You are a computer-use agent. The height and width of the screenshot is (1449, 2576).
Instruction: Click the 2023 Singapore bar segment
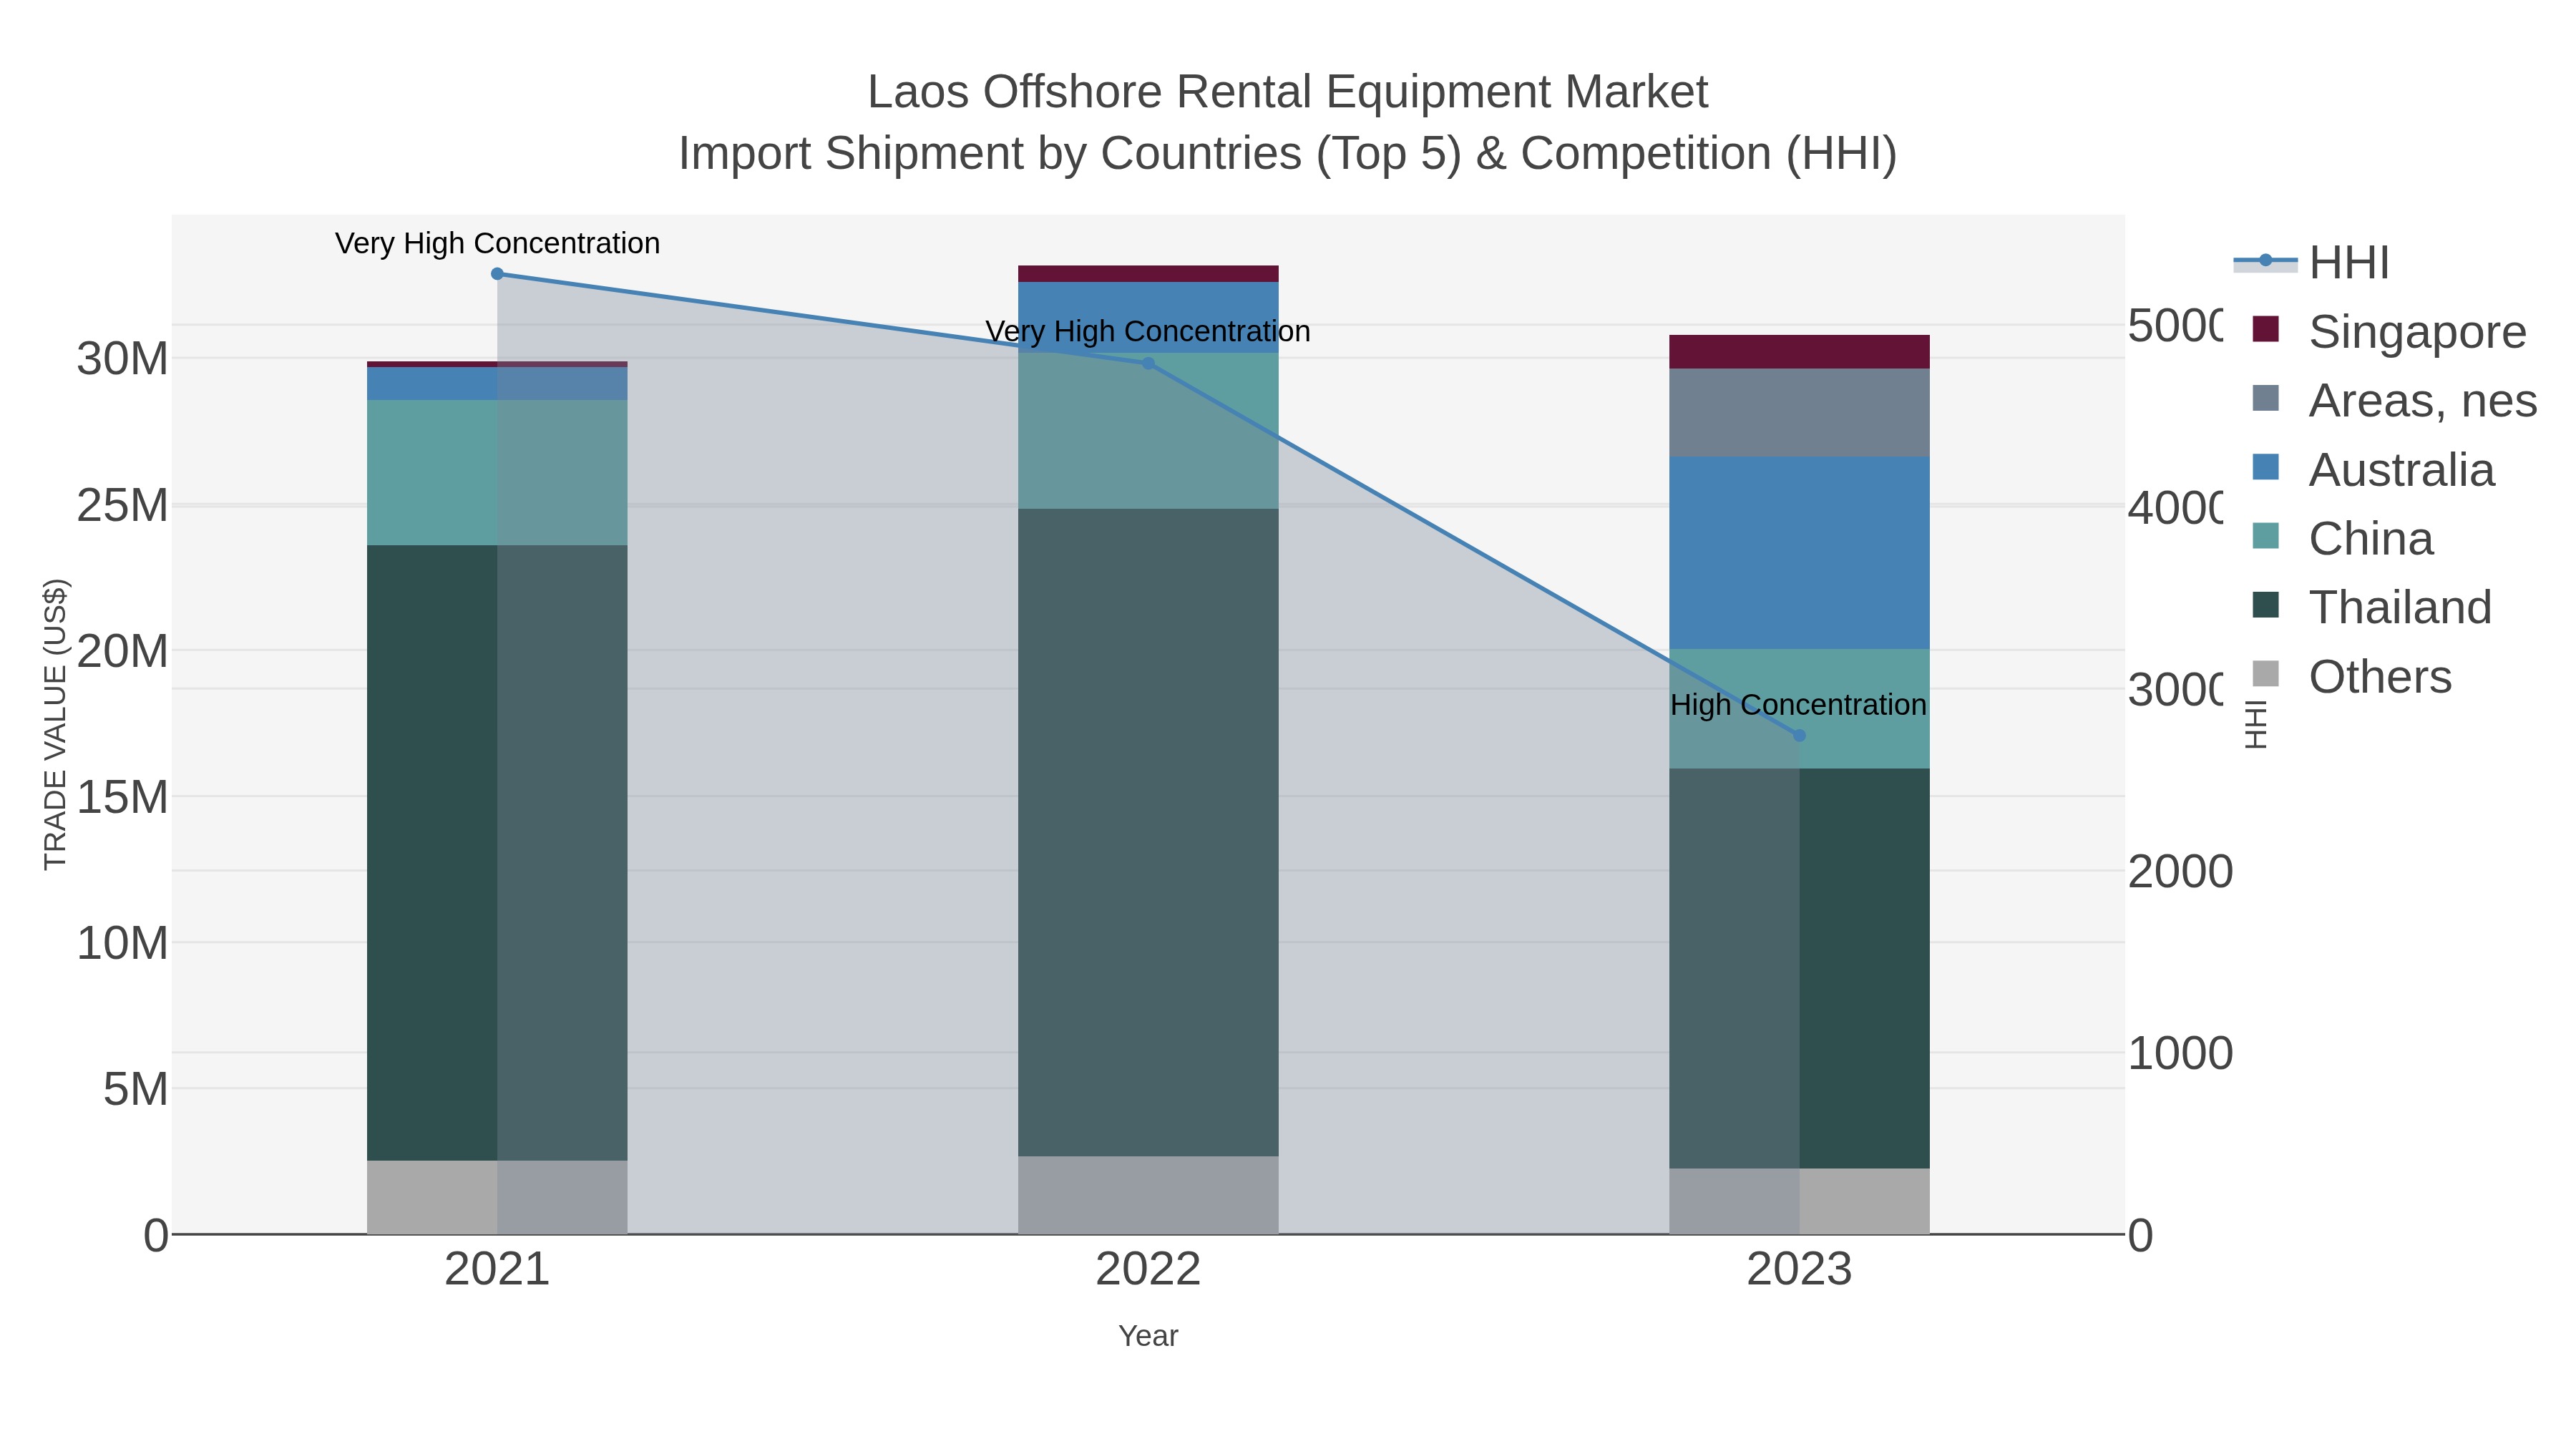(1799, 352)
